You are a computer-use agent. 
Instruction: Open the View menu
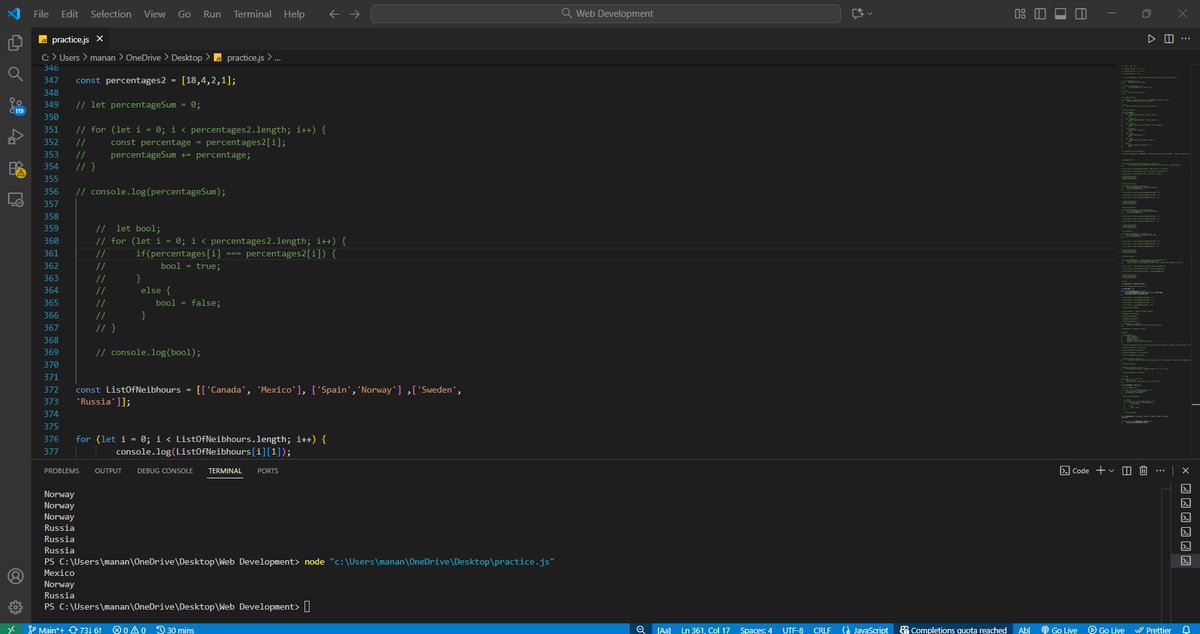click(154, 14)
